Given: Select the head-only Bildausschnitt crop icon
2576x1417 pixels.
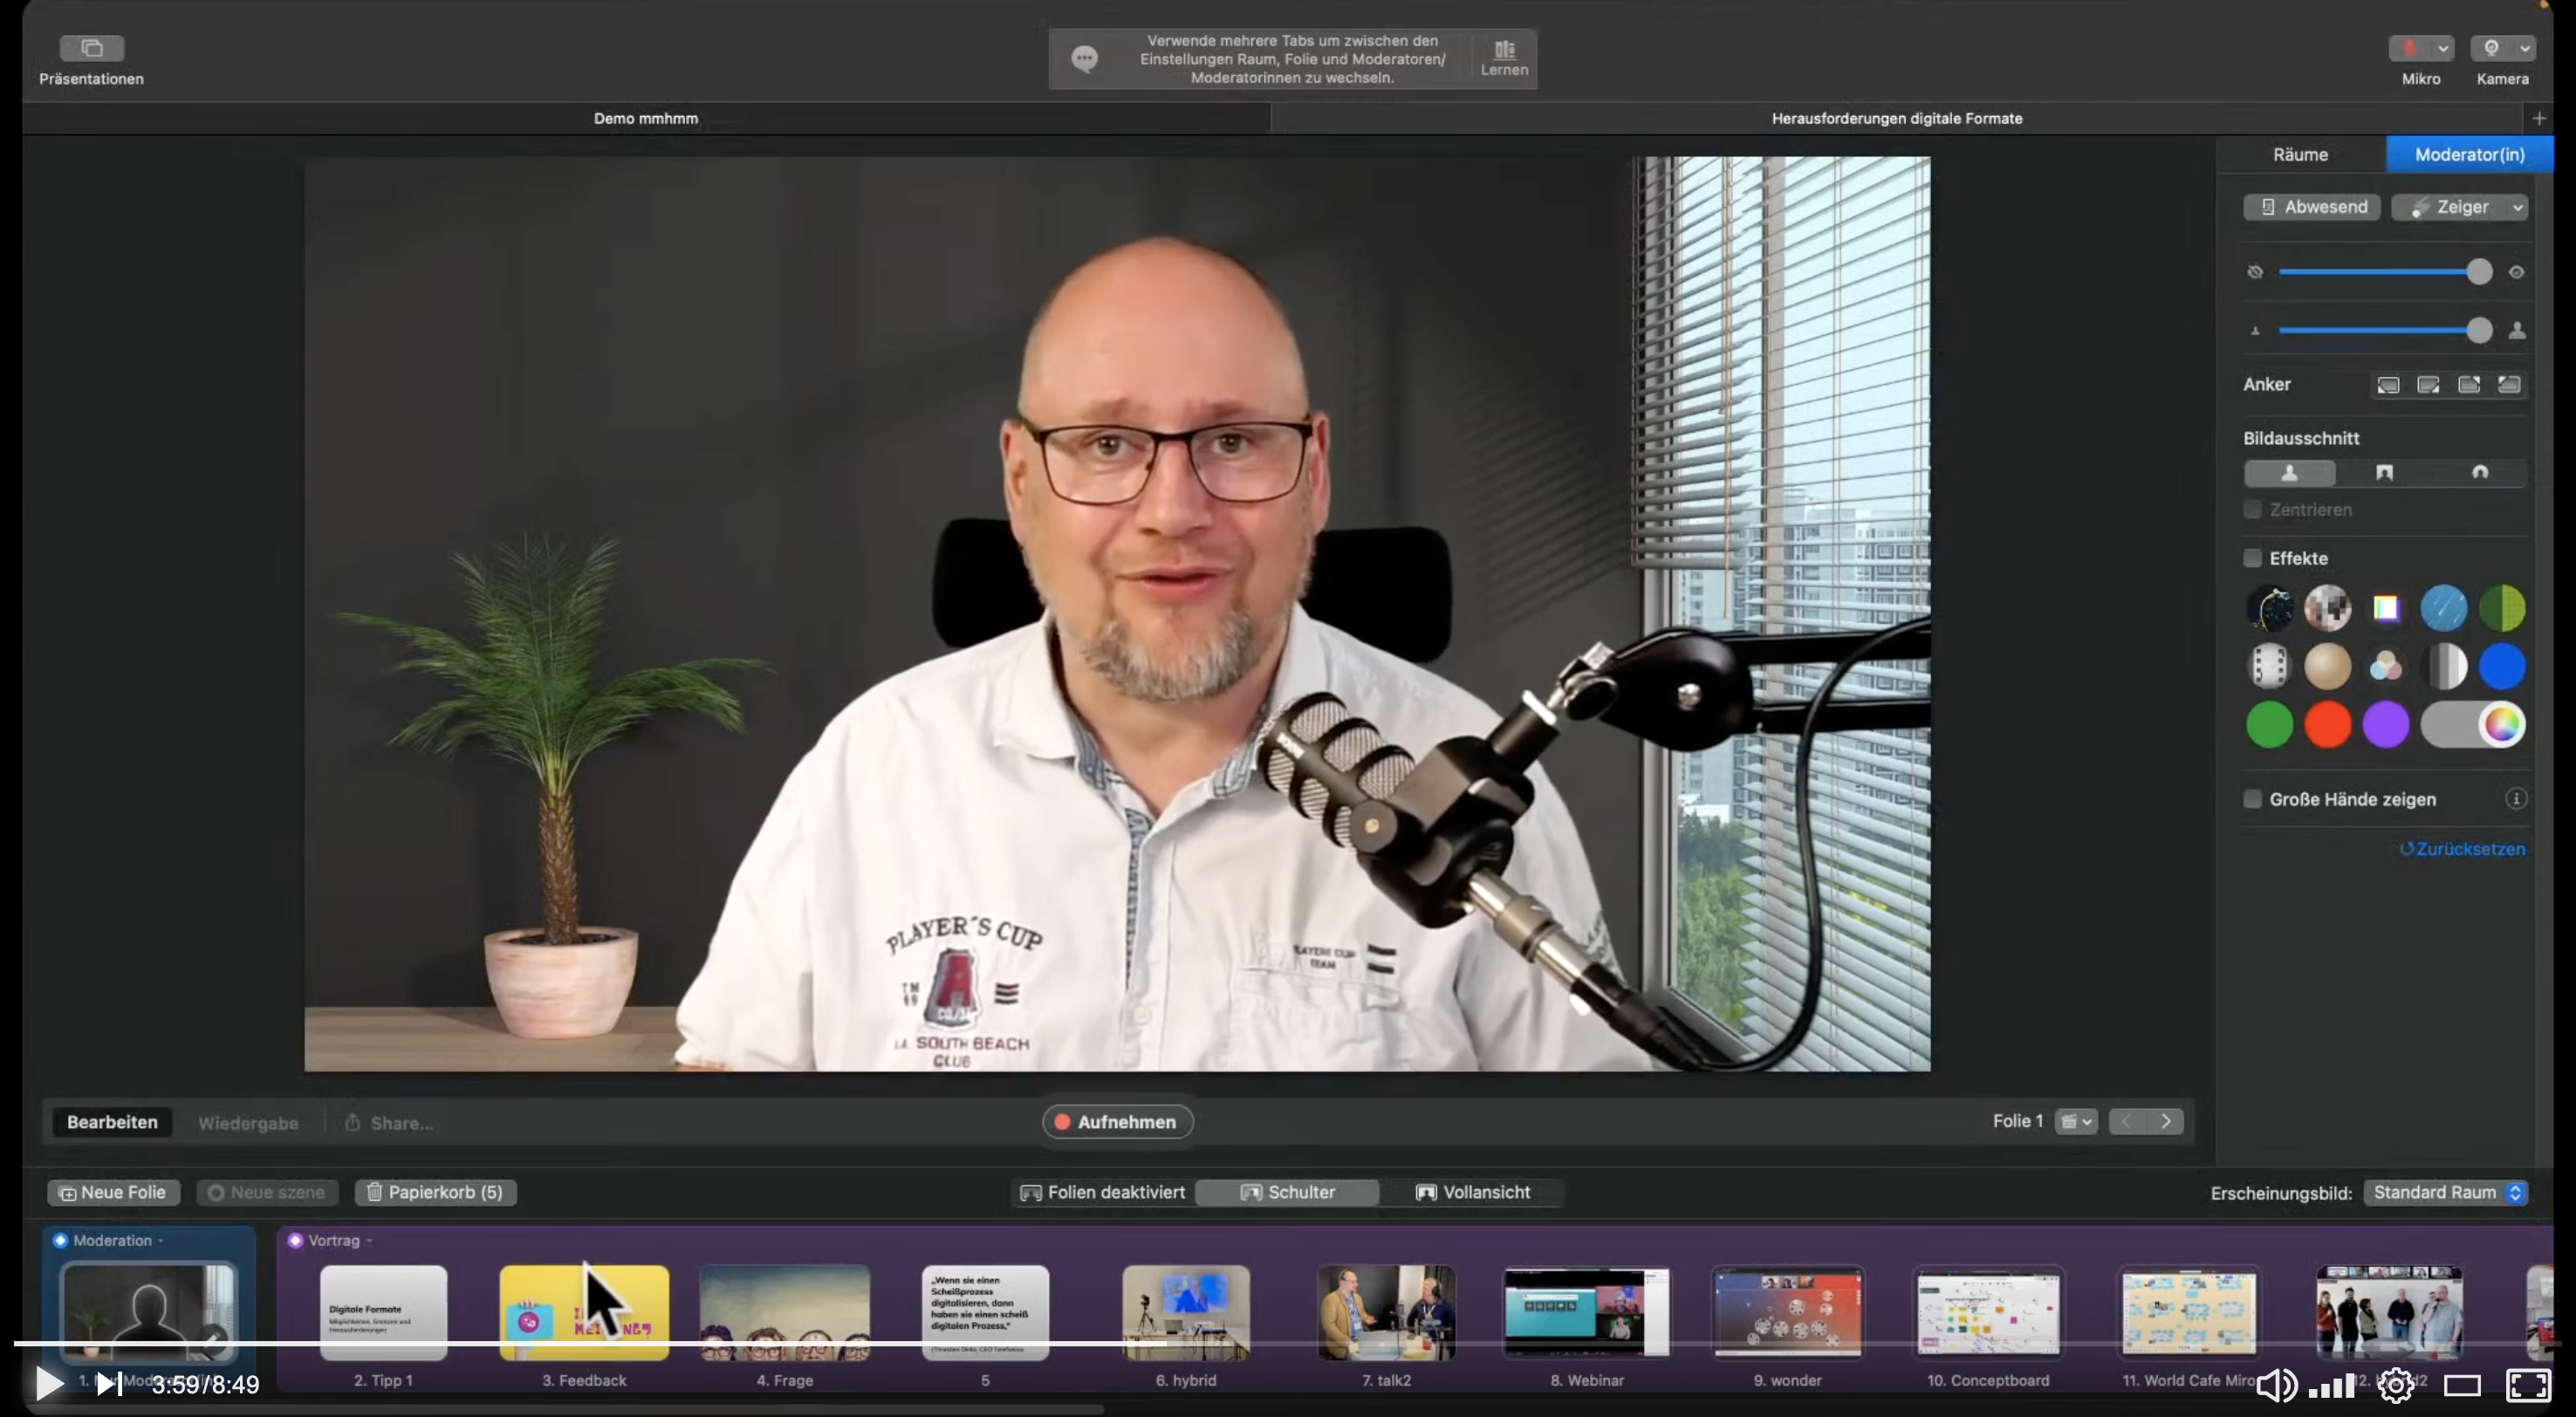Looking at the screenshot, I should (2479, 472).
